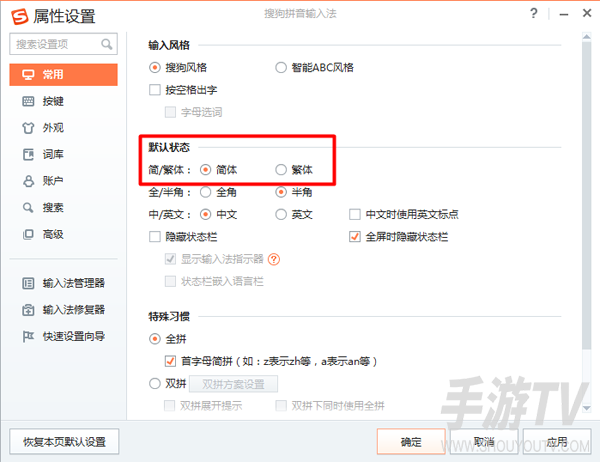Select the 全拼 radio button

[155, 339]
